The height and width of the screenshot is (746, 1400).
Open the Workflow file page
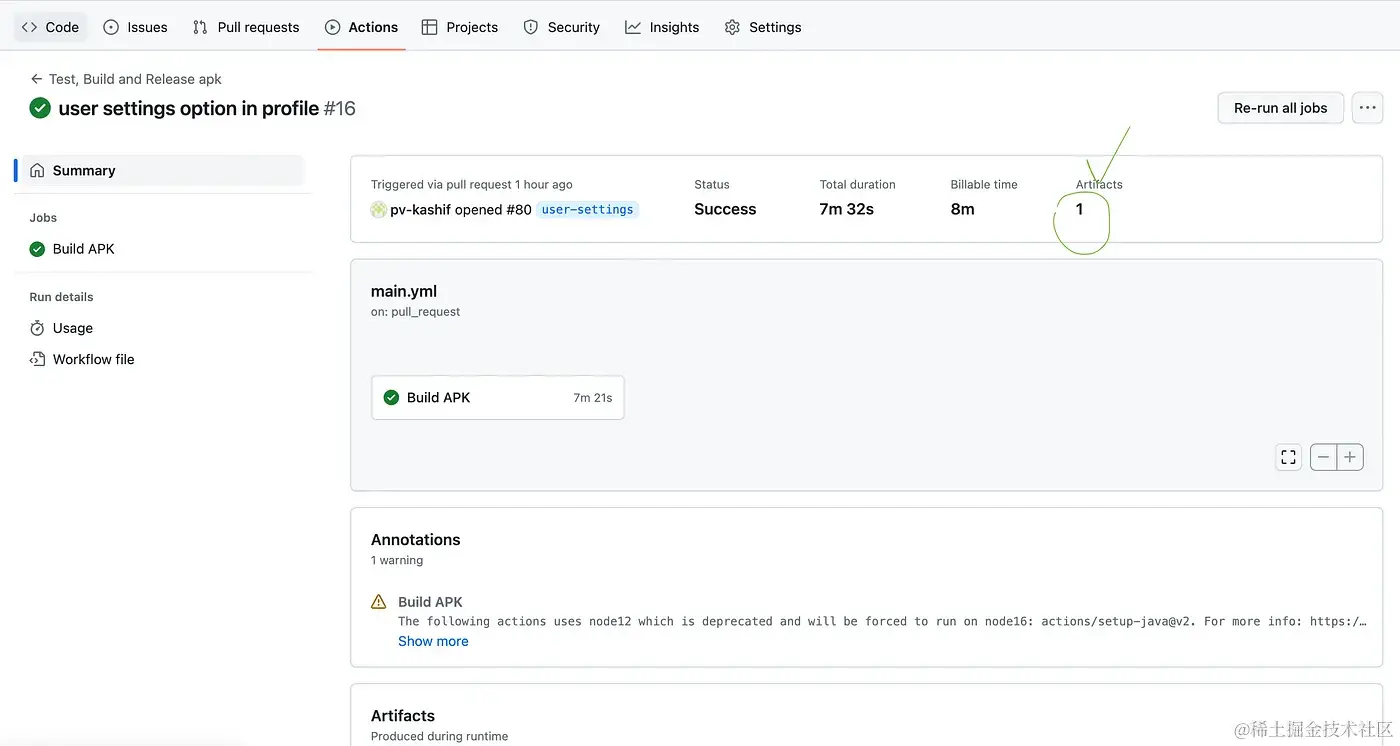tap(93, 359)
